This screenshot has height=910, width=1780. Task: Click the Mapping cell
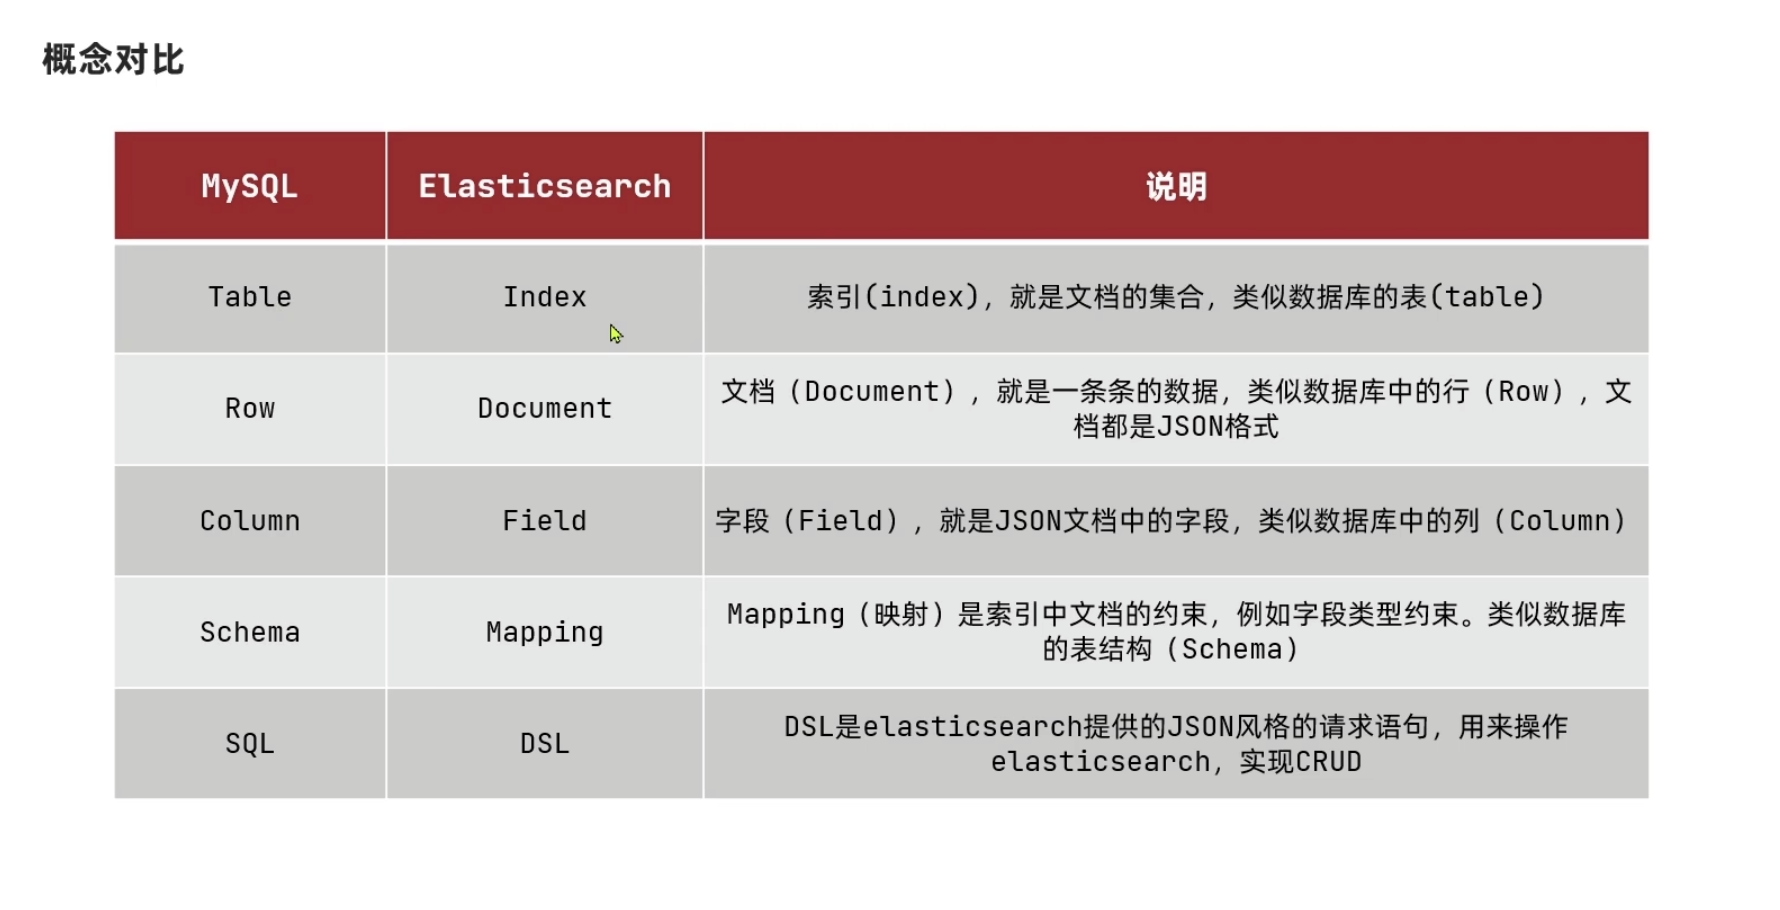click(544, 632)
